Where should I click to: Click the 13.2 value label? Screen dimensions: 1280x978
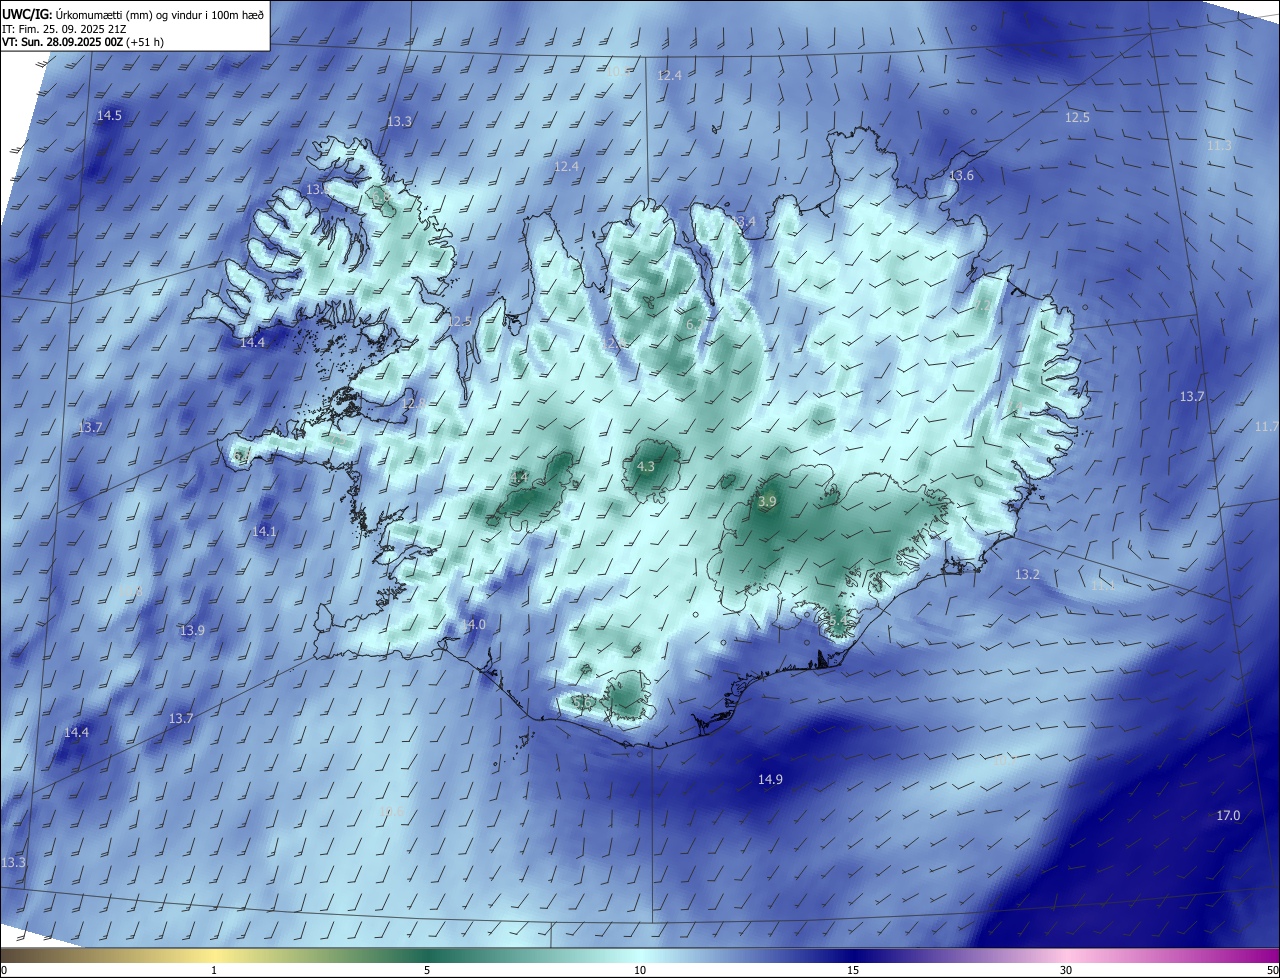(1028, 574)
